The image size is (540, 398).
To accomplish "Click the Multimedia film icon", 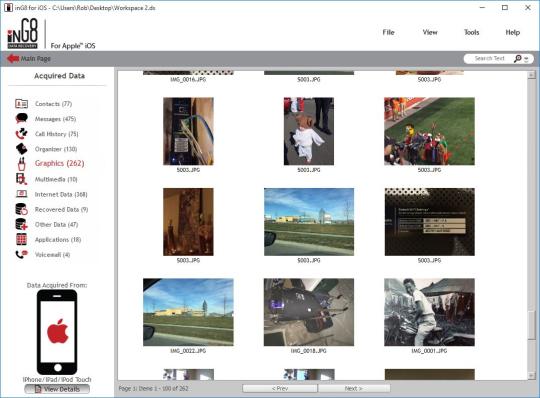I will point(21,179).
